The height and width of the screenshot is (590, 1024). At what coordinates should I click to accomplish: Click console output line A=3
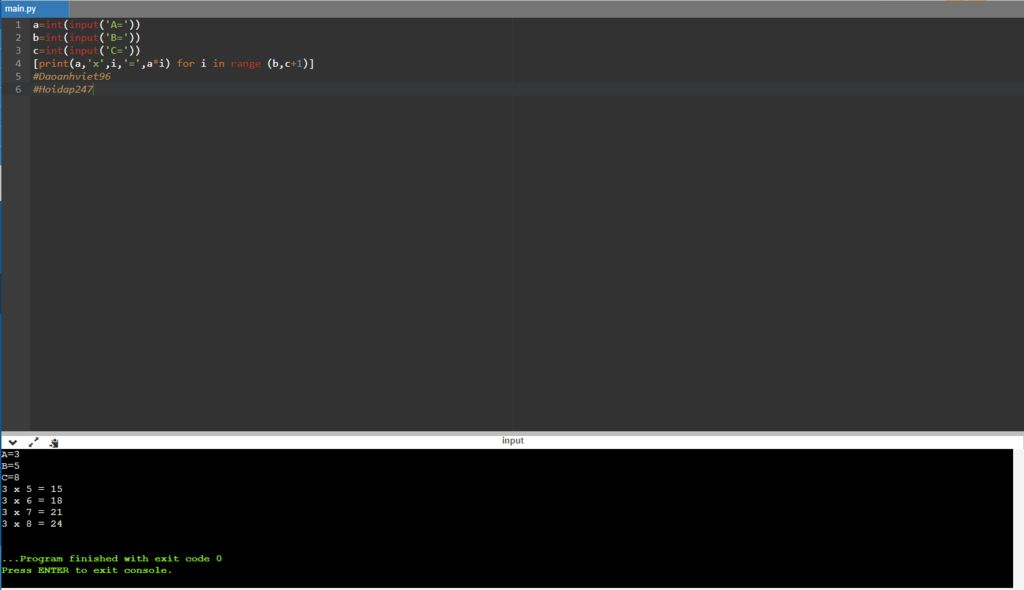(x=10, y=454)
